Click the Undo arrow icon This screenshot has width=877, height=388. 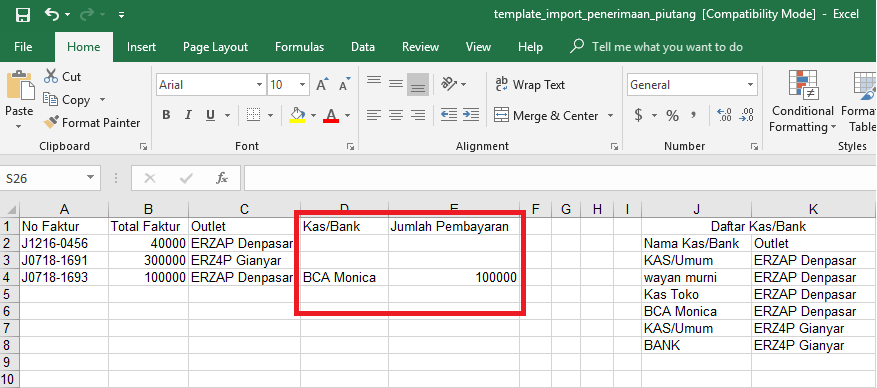point(51,15)
